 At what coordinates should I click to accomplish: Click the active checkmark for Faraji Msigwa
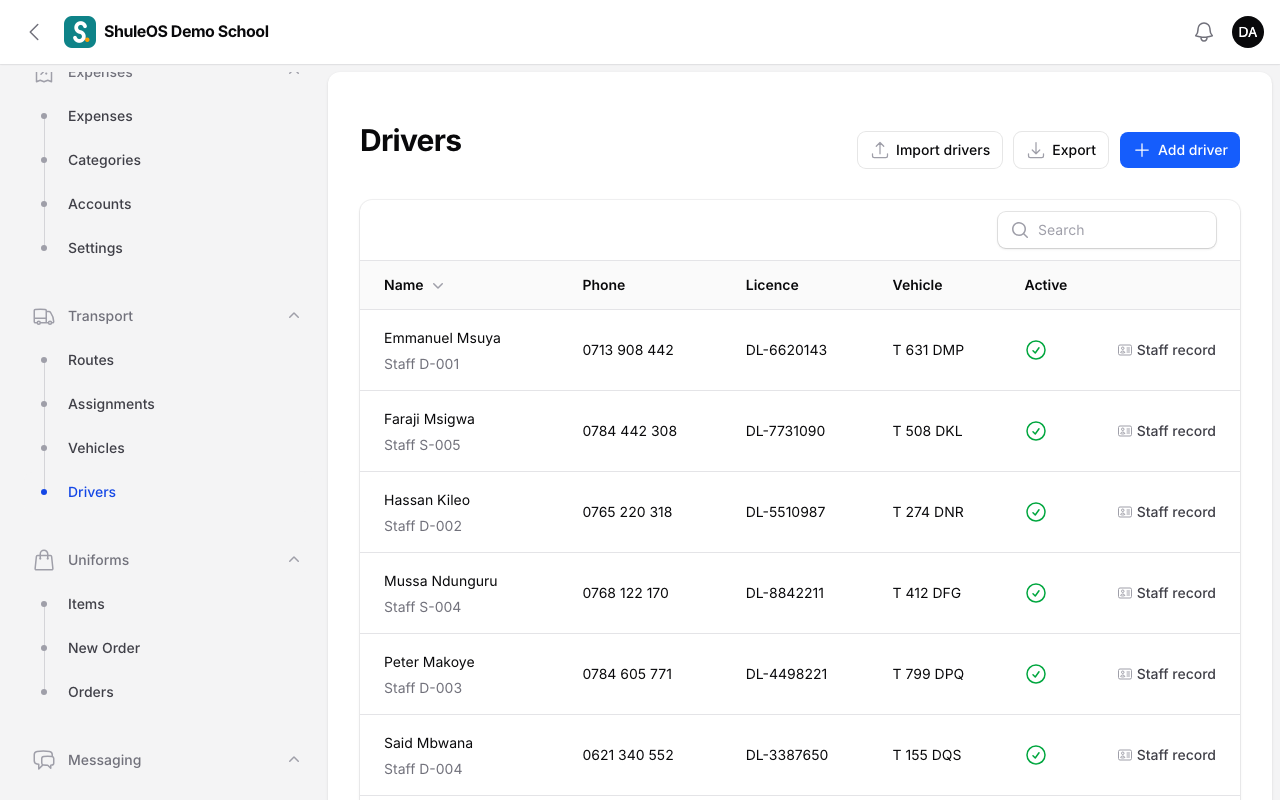(1036, 431)
